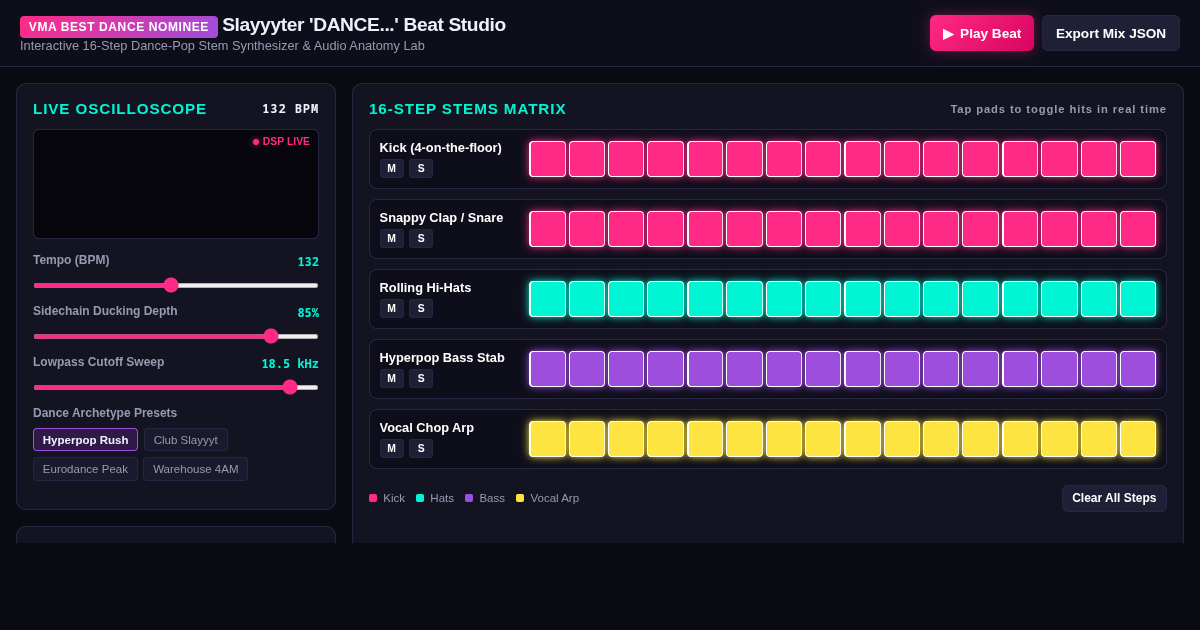
Task: Toggle third step pad of Vocal Chop Arp row
Action: [626, 439]
